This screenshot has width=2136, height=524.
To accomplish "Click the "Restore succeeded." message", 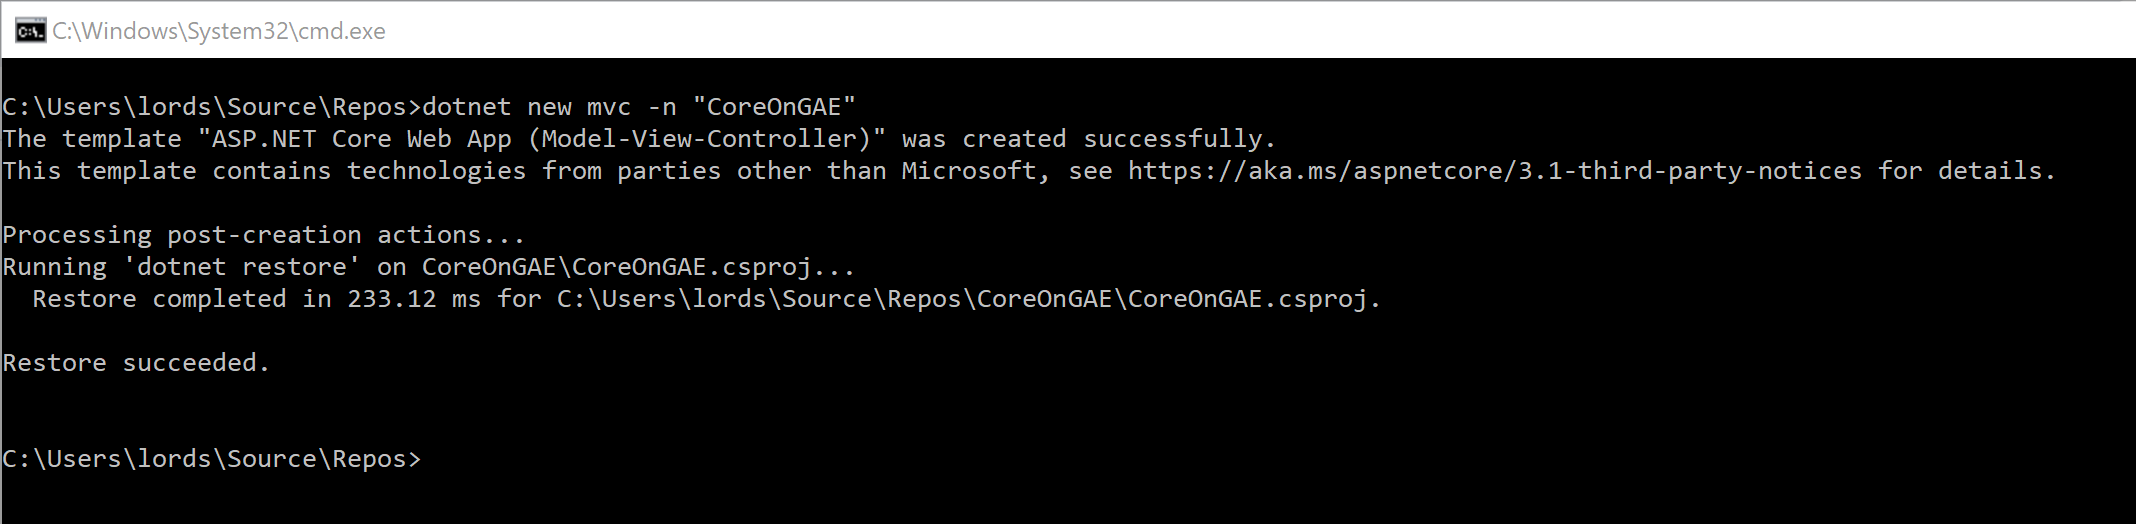I will [136, 363].
